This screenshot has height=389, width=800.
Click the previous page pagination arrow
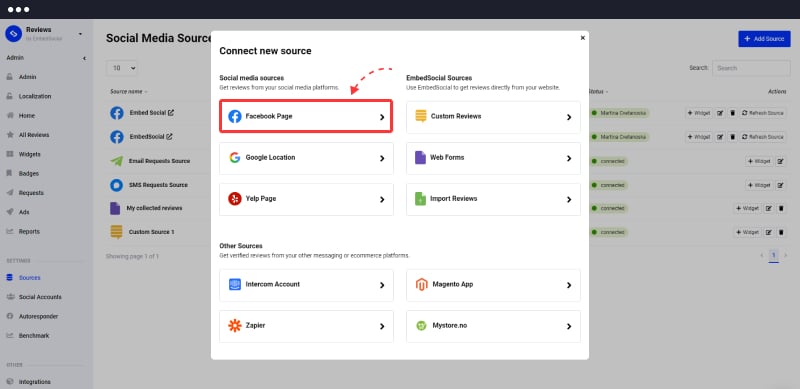[762, 255]
